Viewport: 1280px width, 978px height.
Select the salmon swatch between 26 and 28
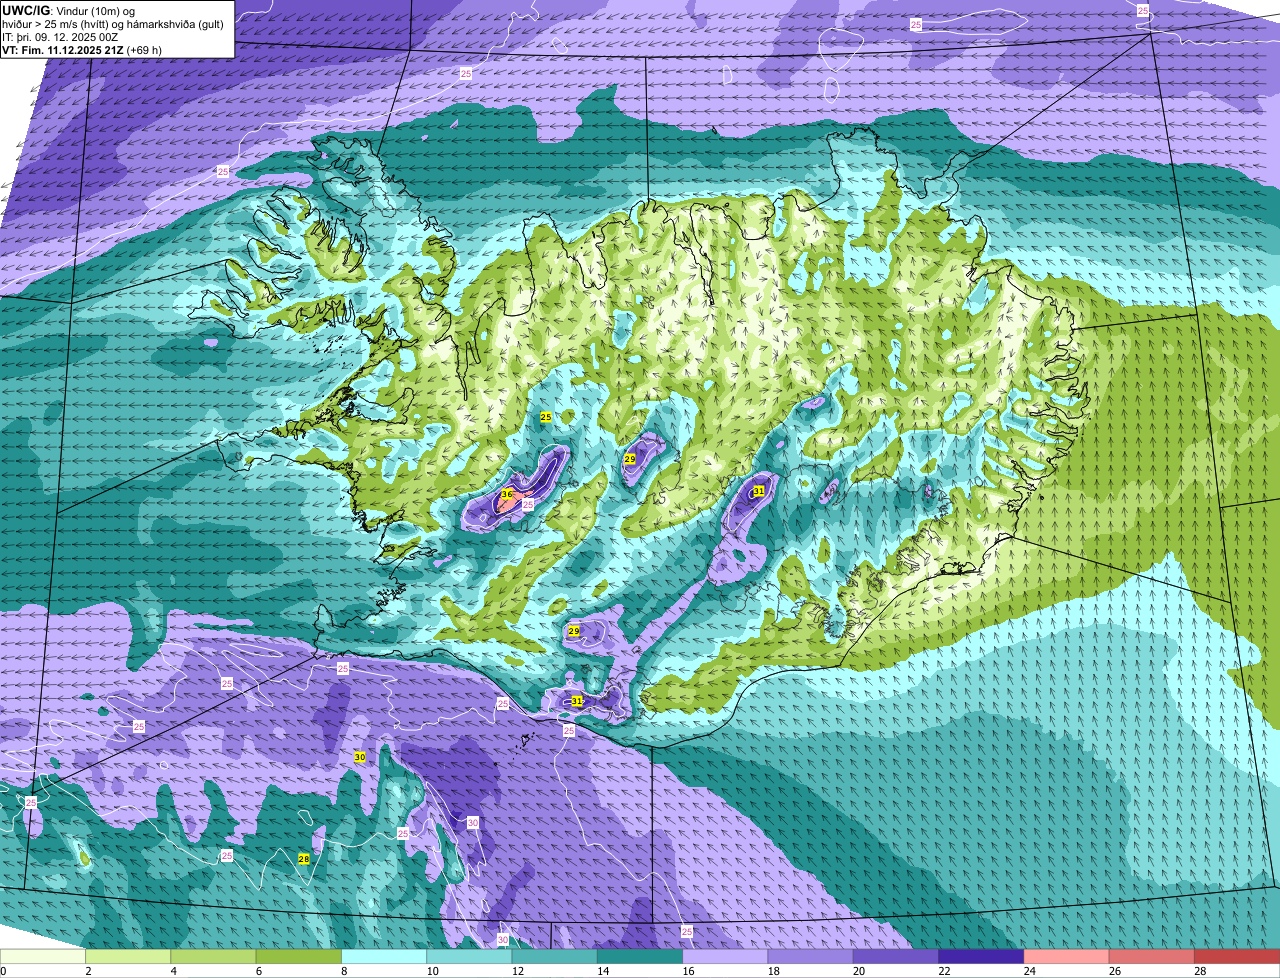[1152, 956]
